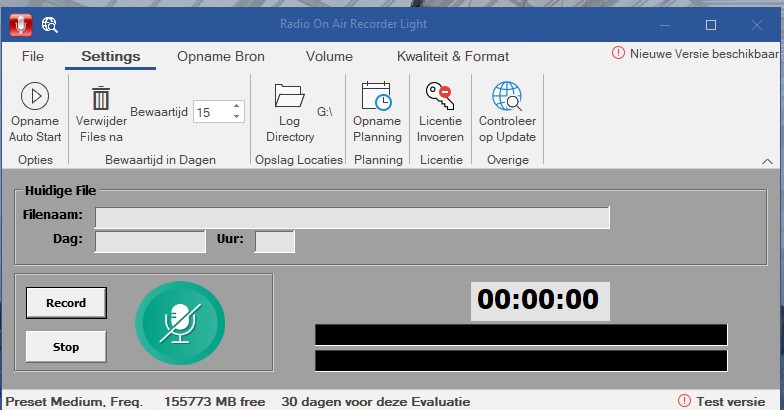Open Opname Planning calendar icon
The width and height of the screenshot is (784, 410).
(376, 96)
